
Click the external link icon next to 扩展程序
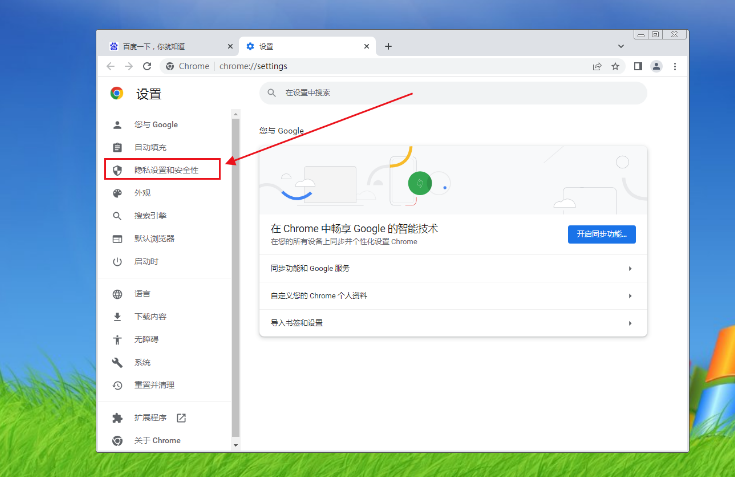(x=181, y=418)
